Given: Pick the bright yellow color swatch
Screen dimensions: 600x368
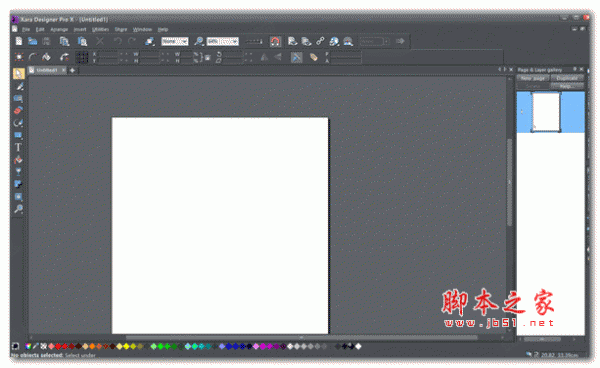Looking at the screenshot, I should point(126,347).
